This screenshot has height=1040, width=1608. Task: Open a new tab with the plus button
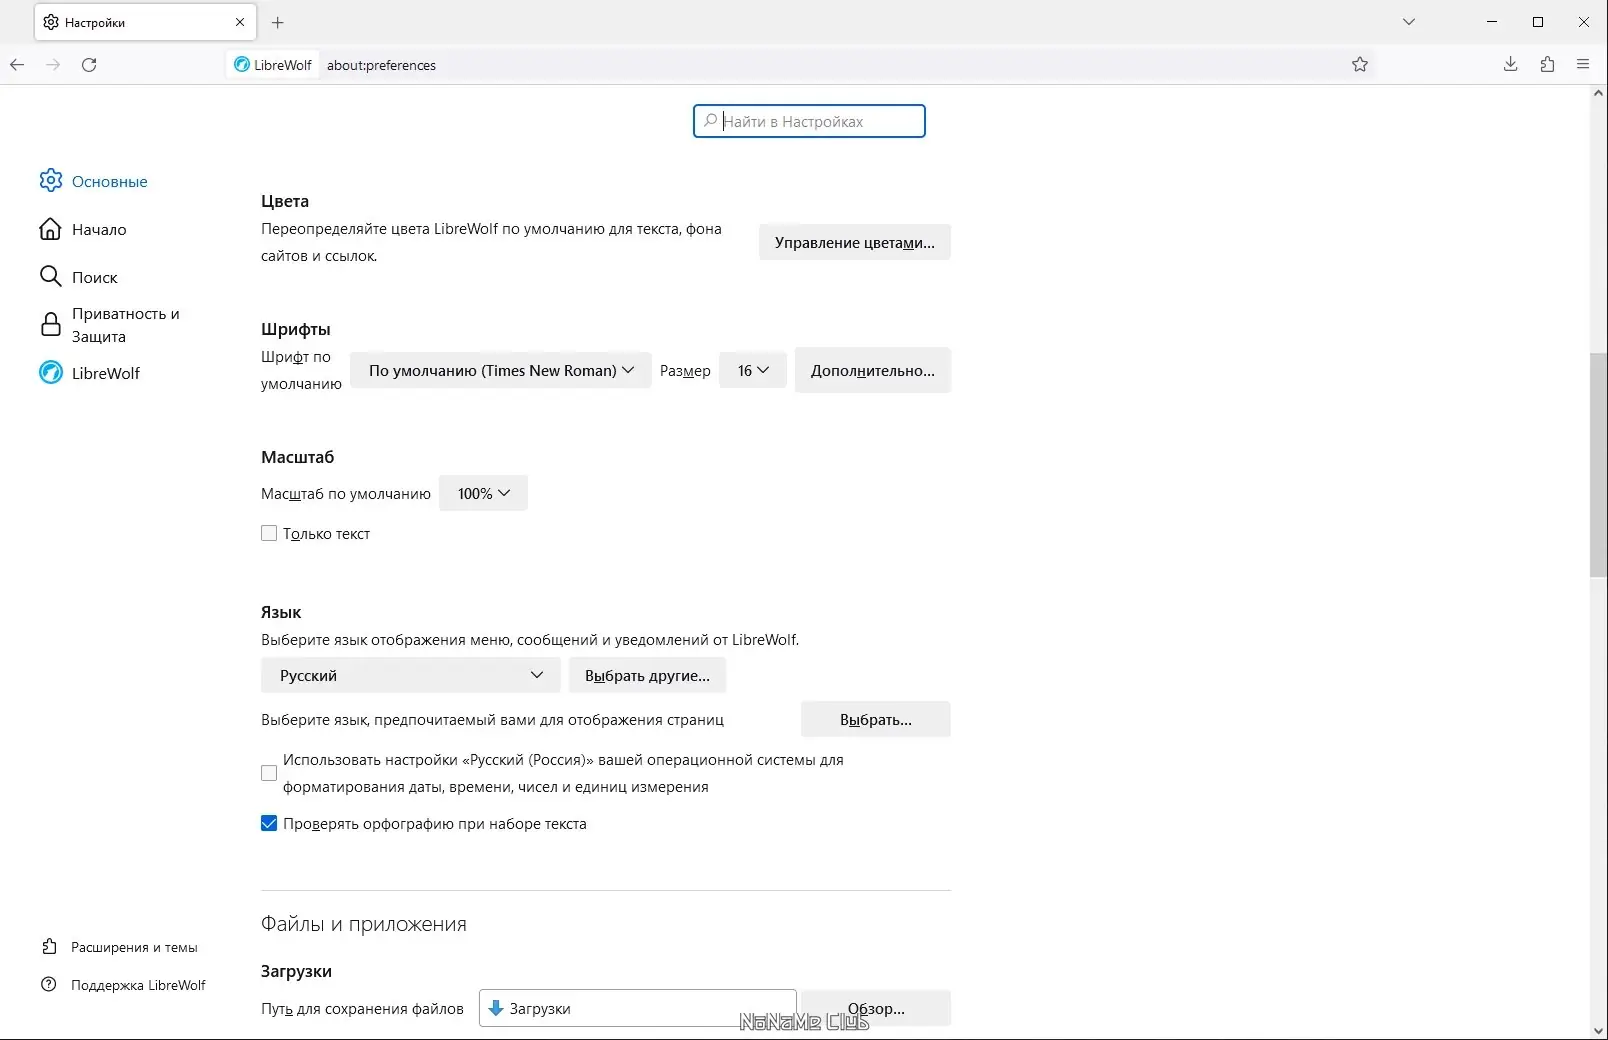pyautogui.click(x=278, y=22)
